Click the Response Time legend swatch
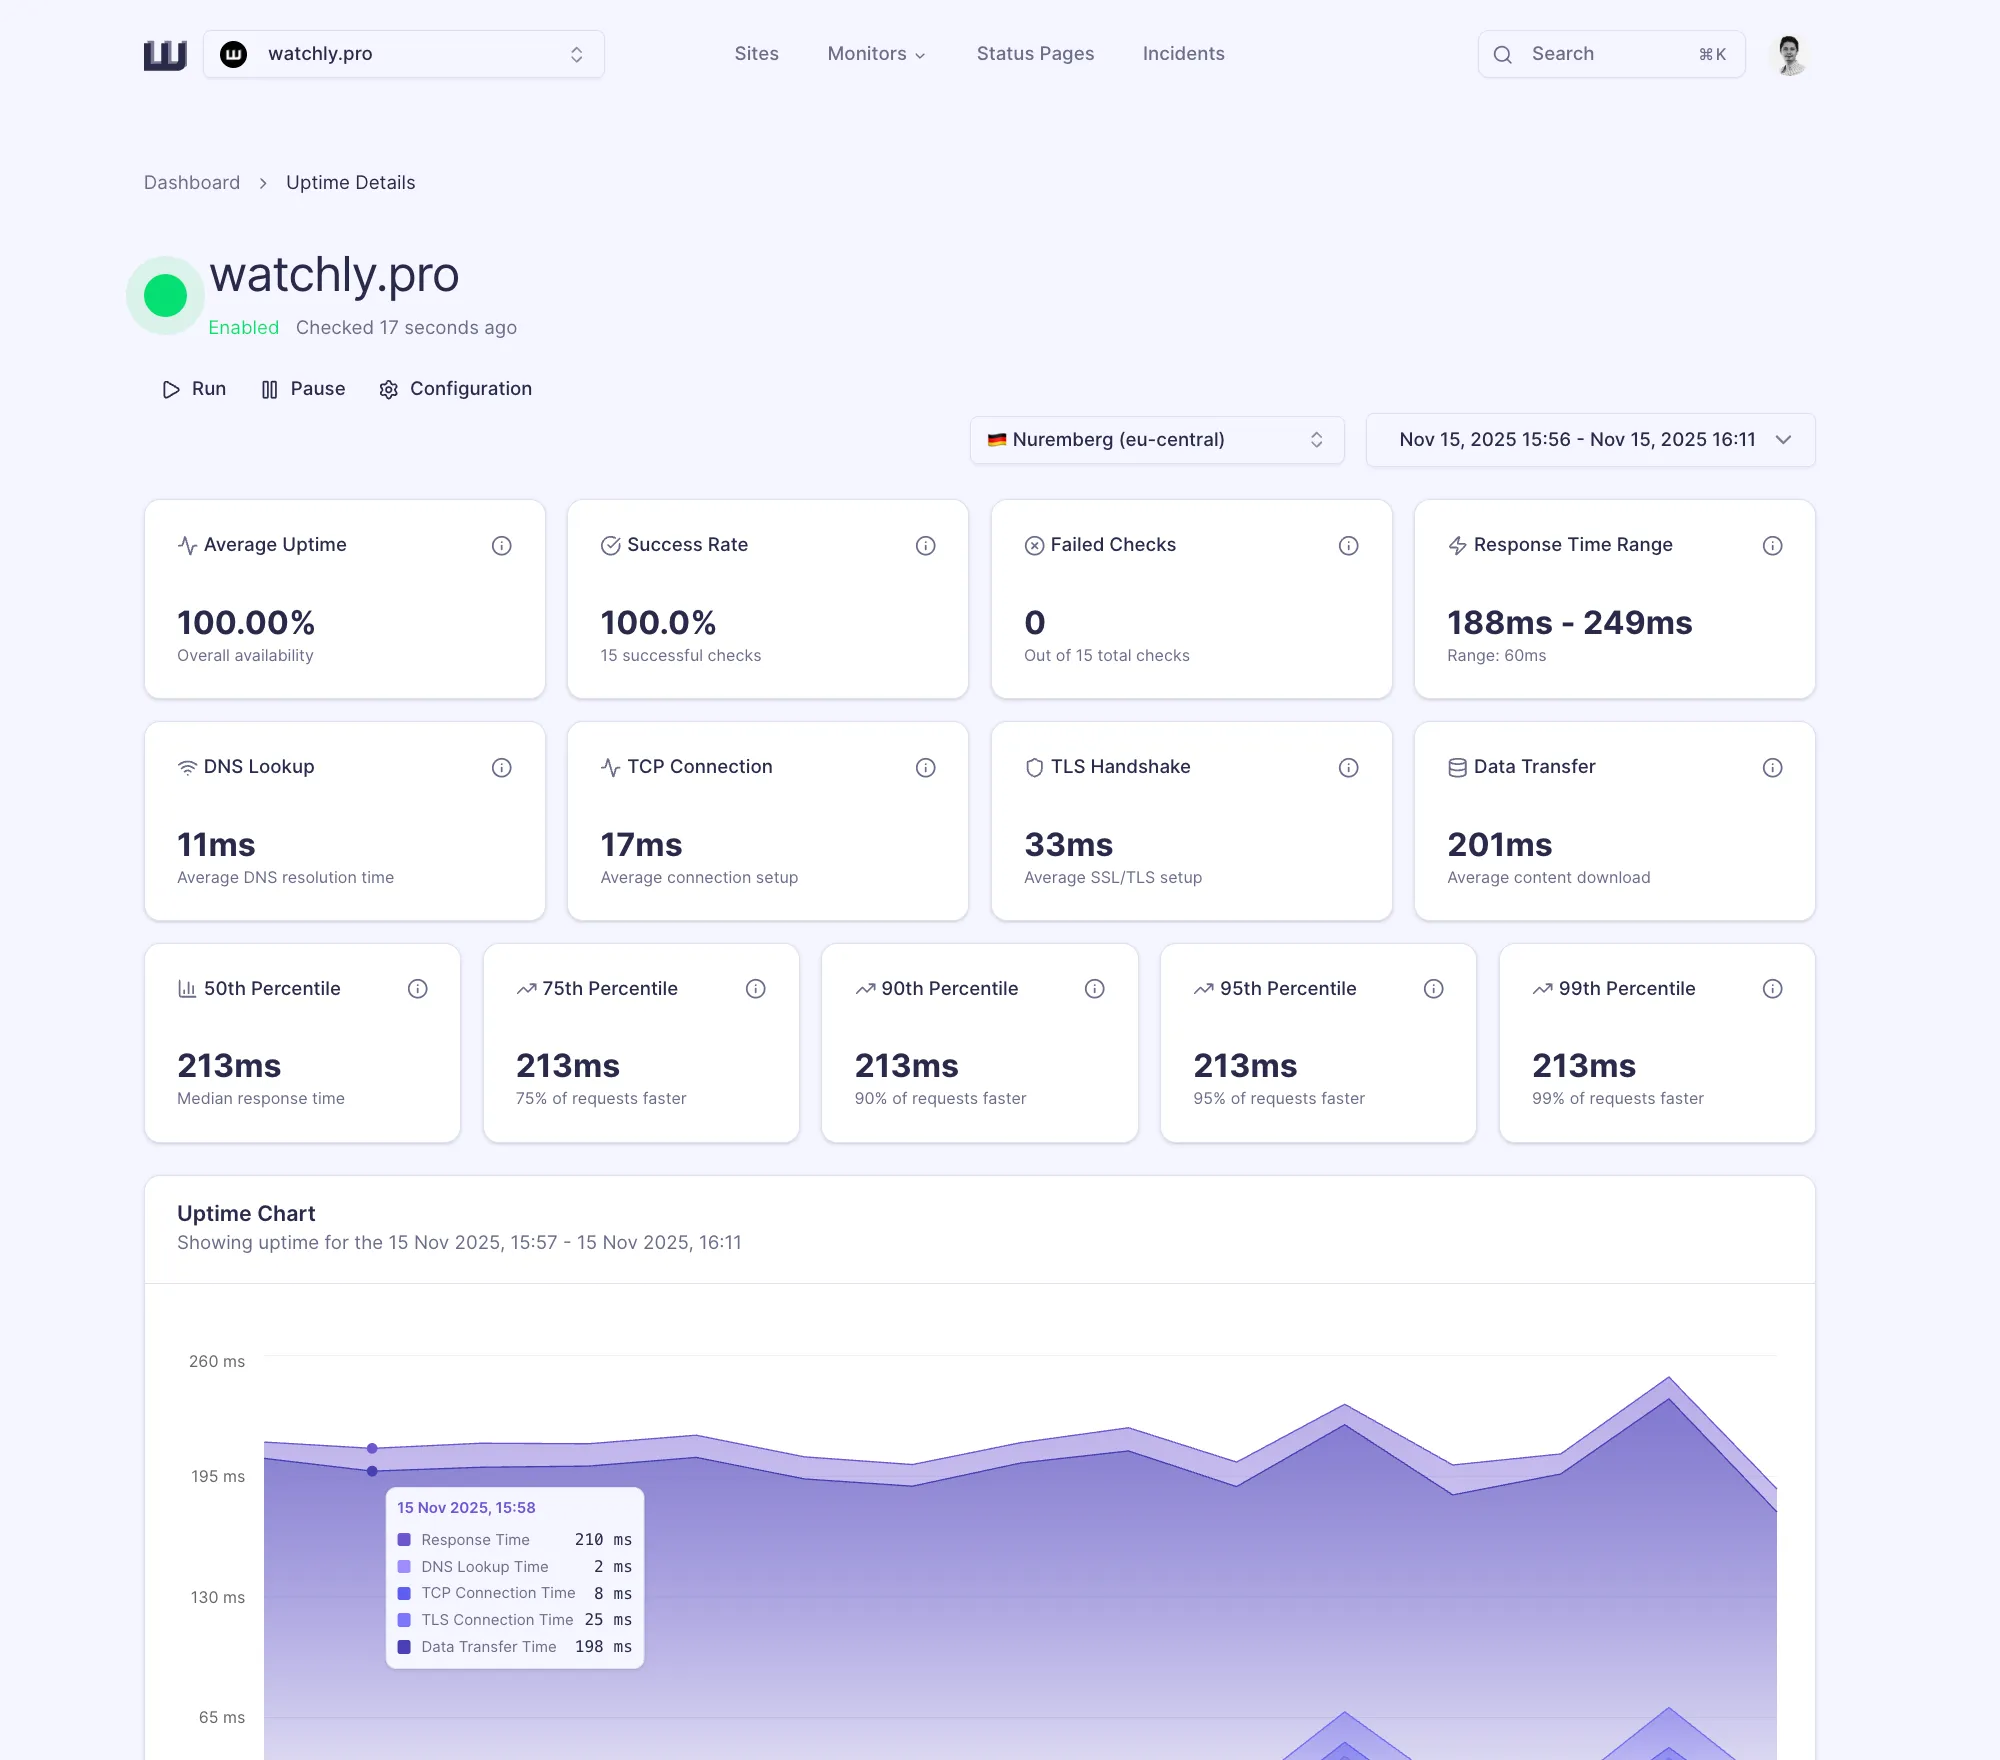Screen dimensions: 2000x1760 click(x=404, y=1540)
